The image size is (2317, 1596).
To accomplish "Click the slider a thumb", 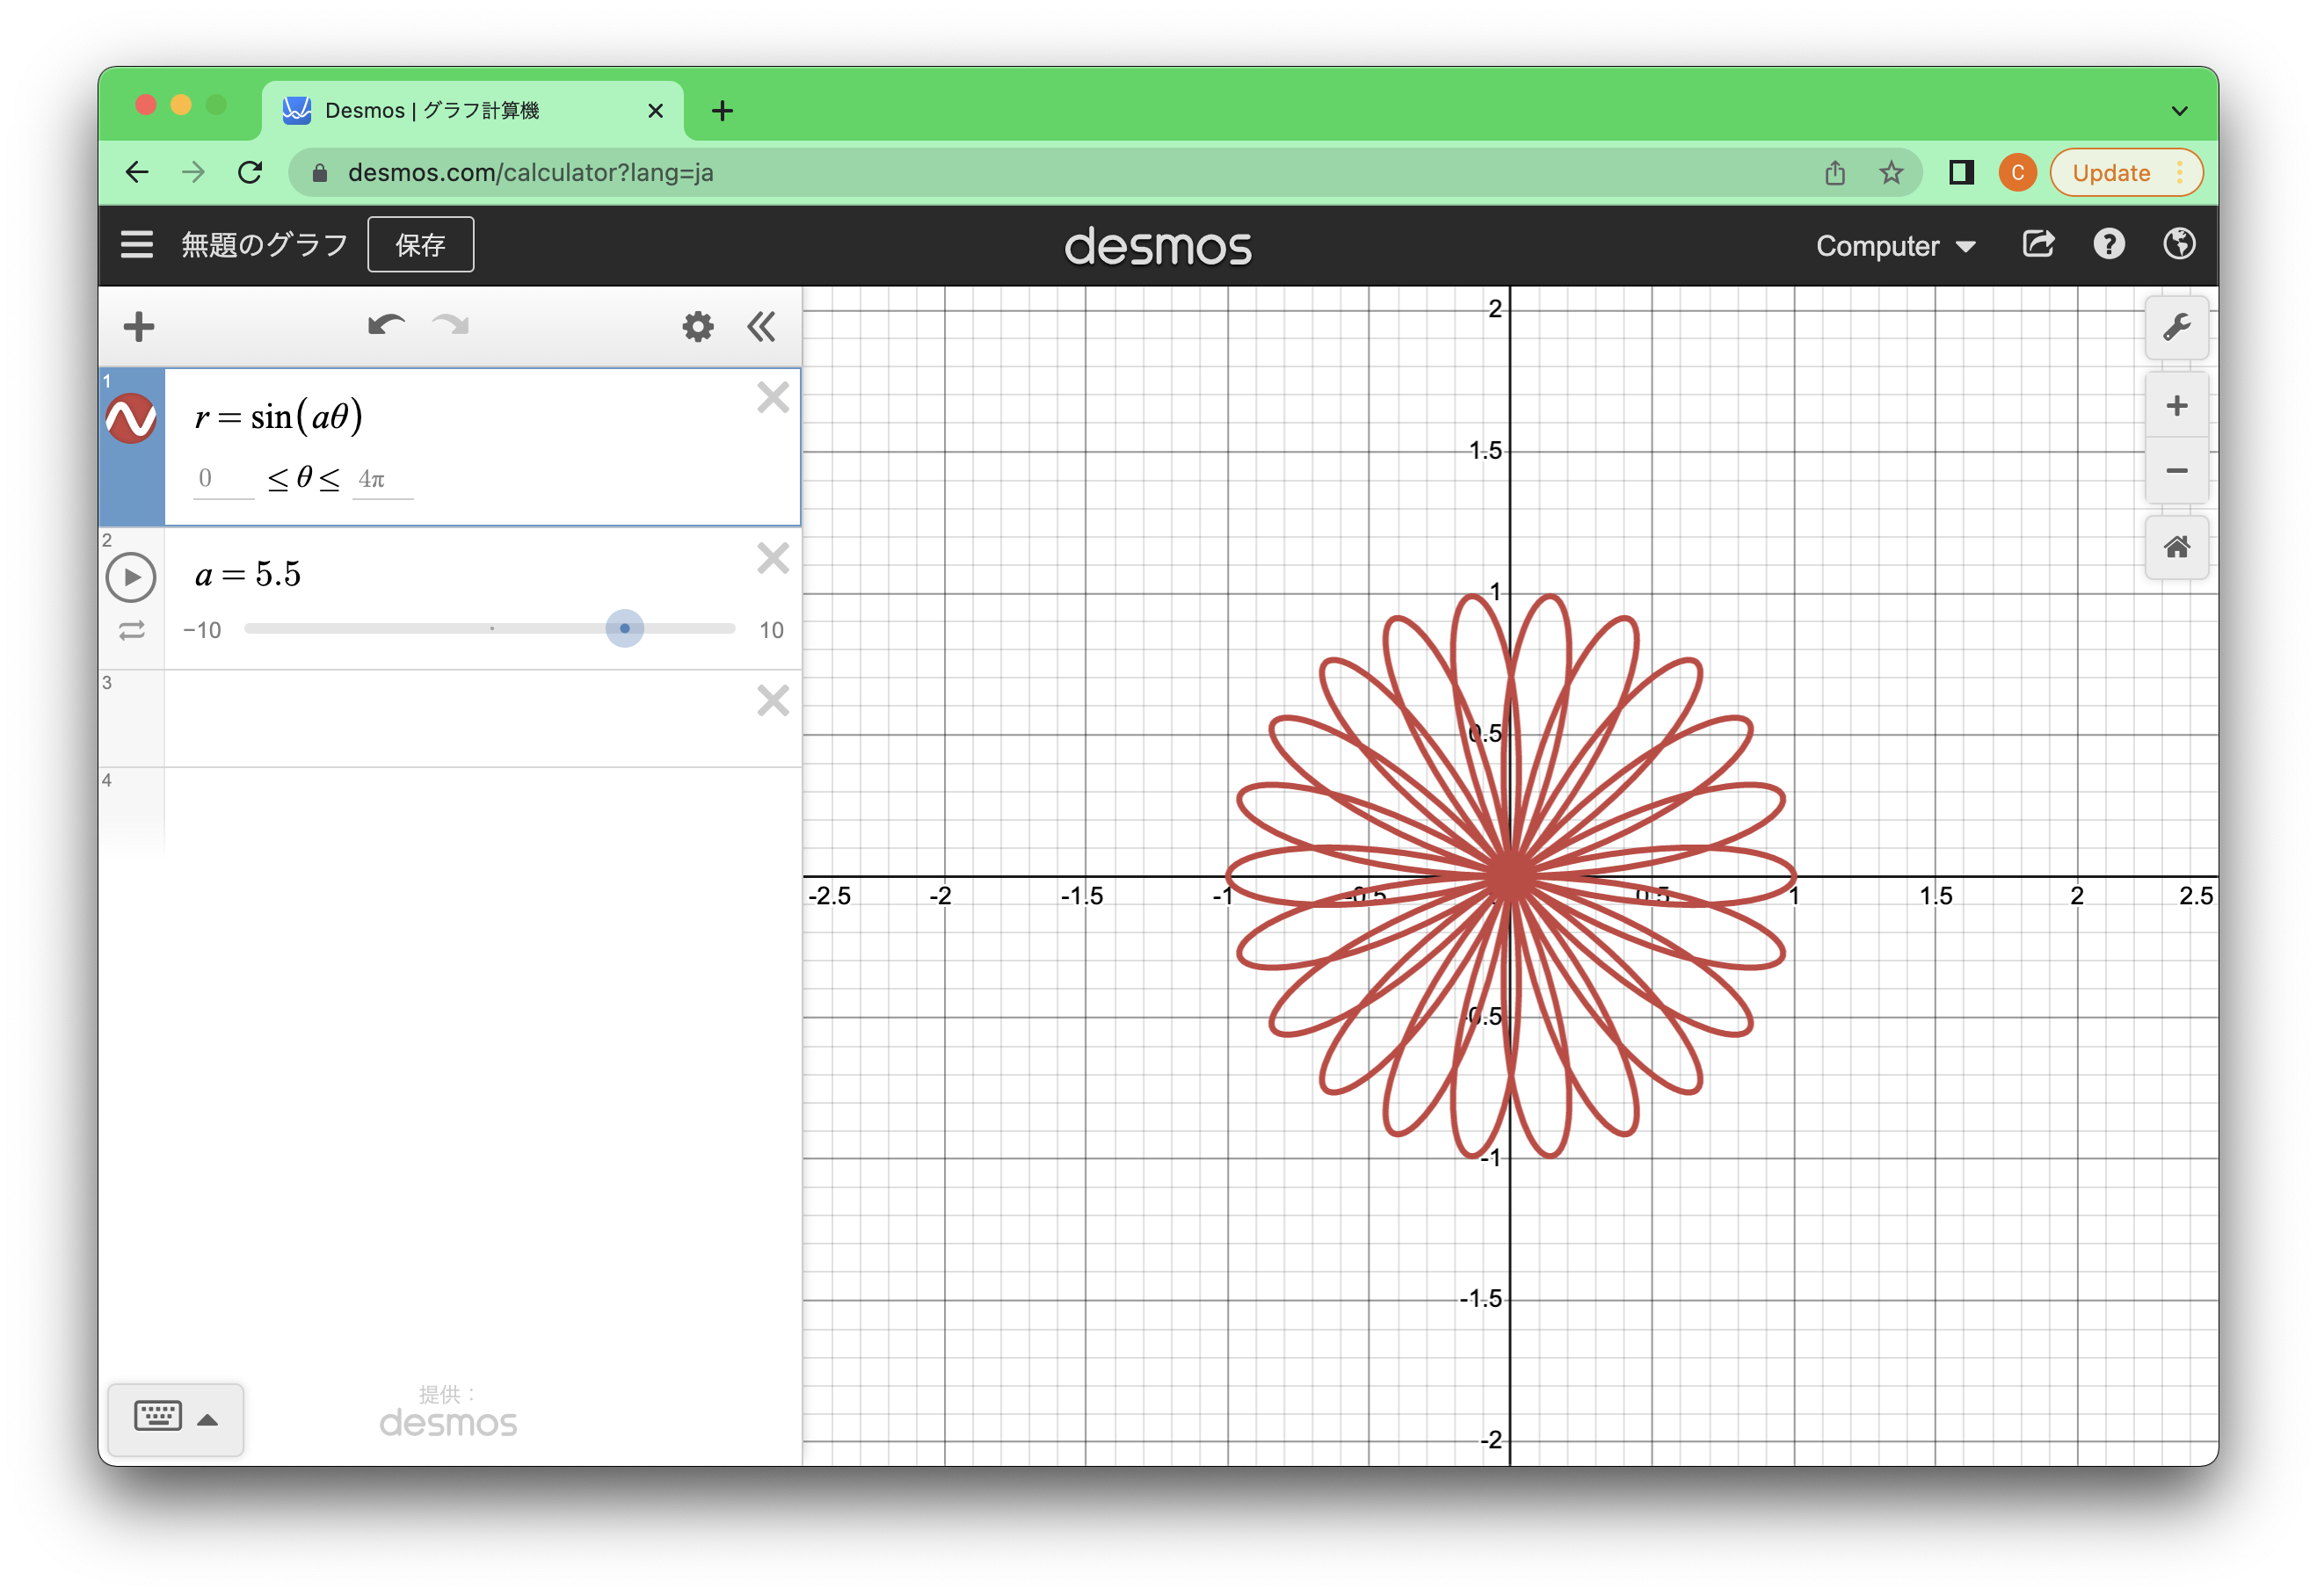I will pos(624,629).
